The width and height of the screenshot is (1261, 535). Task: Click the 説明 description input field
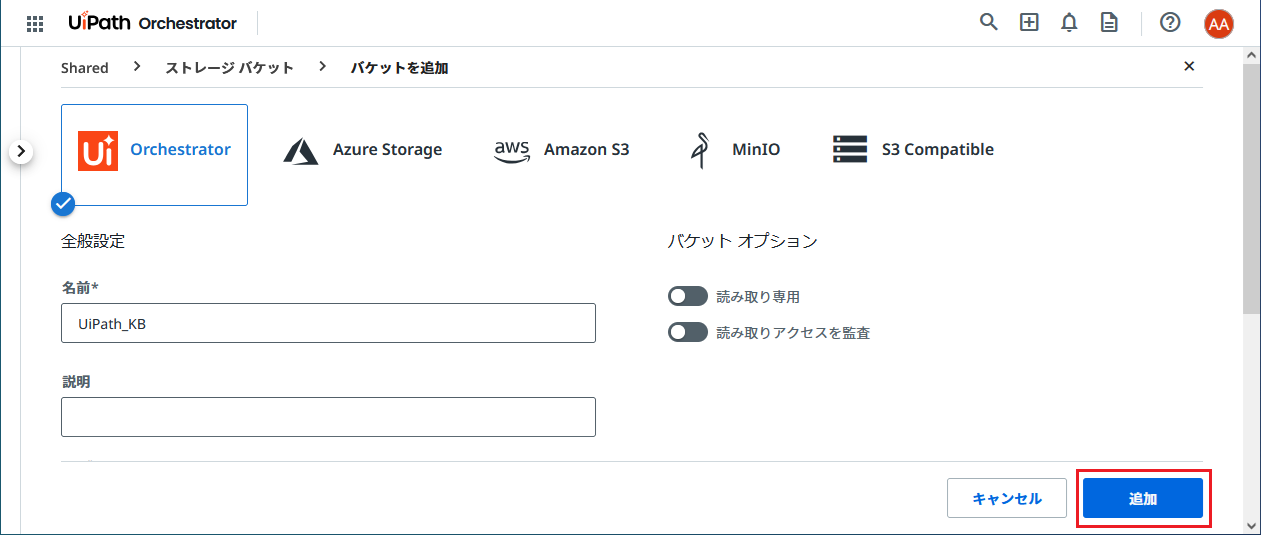click(x=328, y=417)
